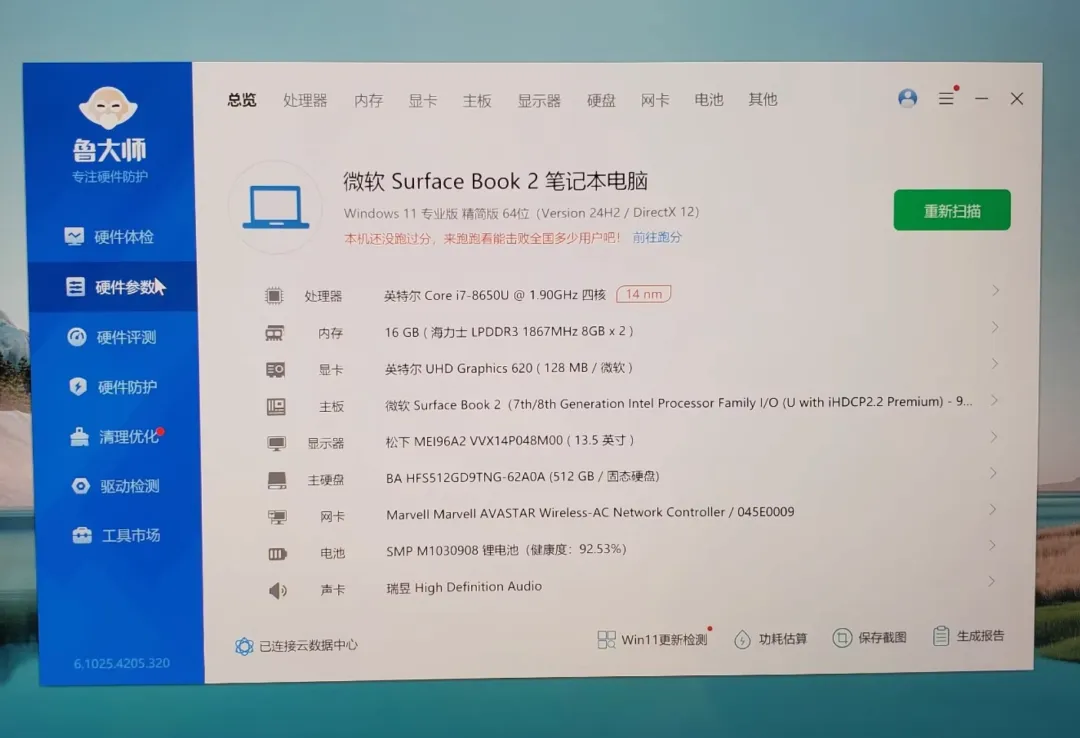The width and height of the screenshot is (1080, 738).
Task: Click speaker icon in 声卡 row
Action: (278, 591)
